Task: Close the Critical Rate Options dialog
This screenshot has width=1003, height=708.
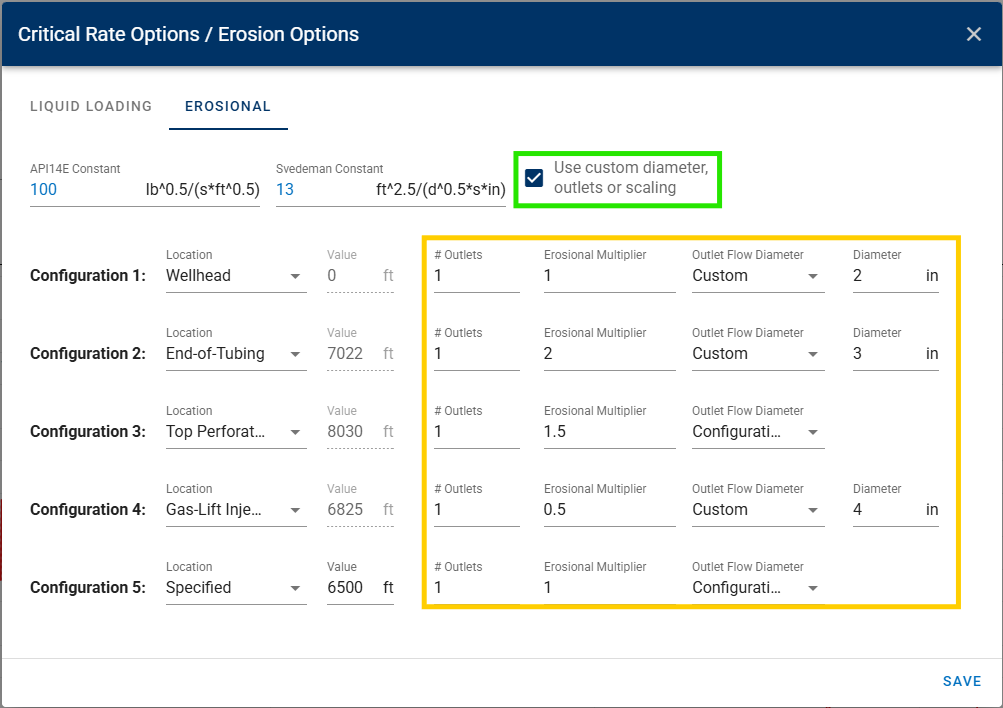Action: (973, 34)
